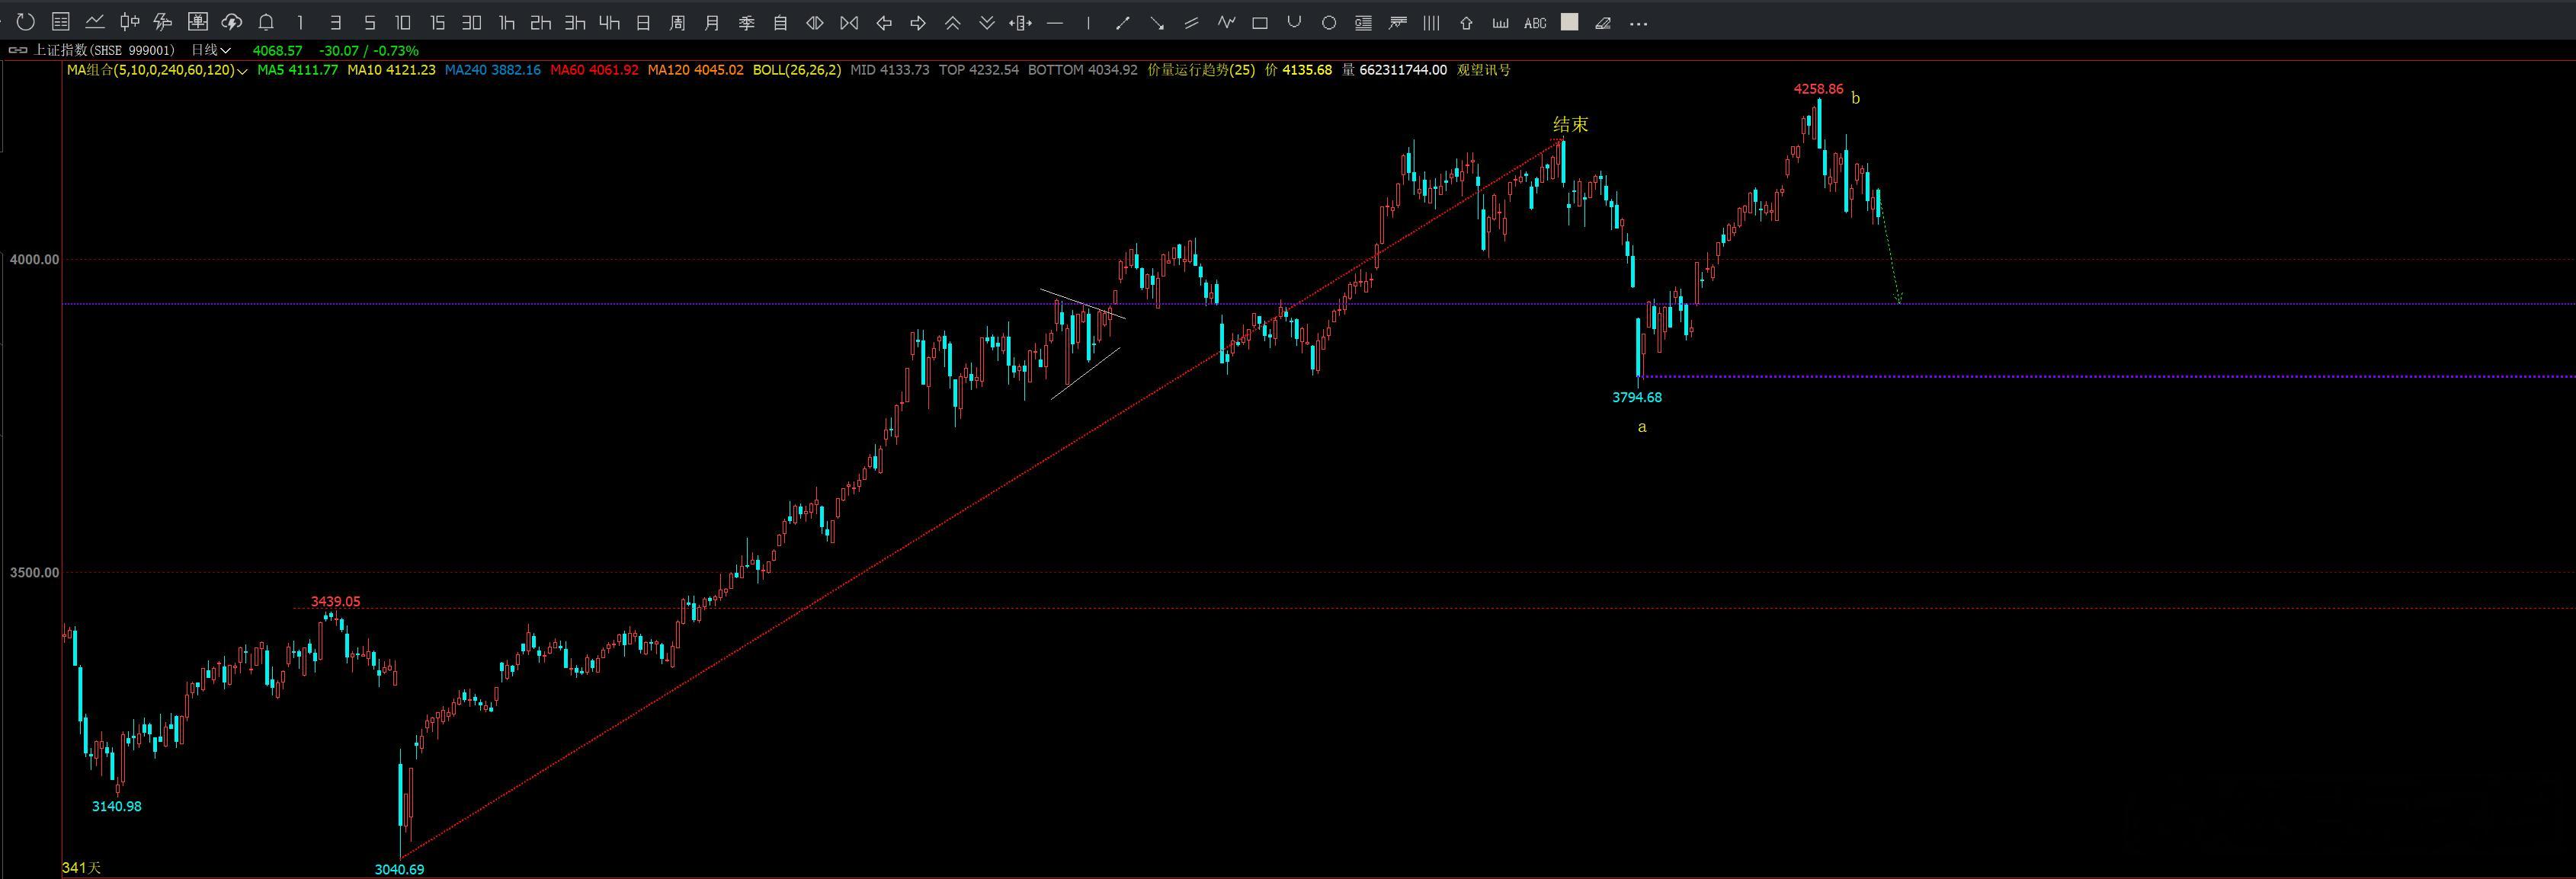Switch to the 2h timeframe

(x=541, y=22)
